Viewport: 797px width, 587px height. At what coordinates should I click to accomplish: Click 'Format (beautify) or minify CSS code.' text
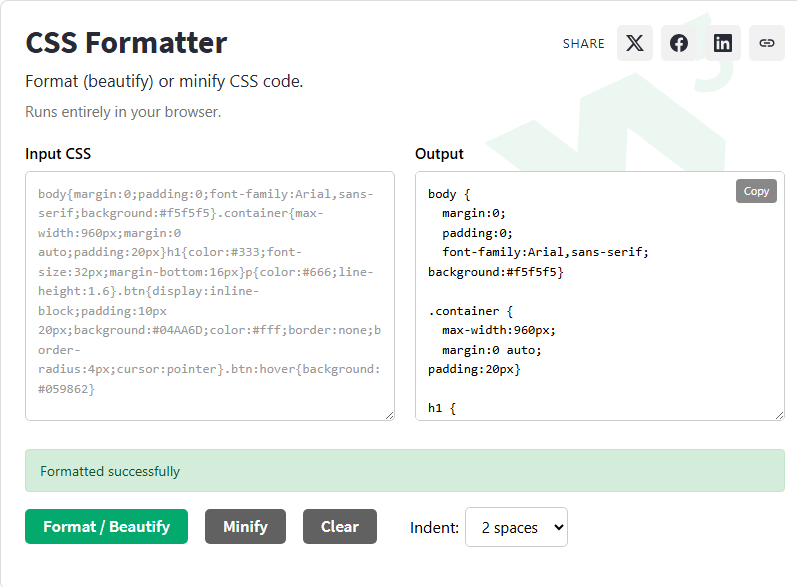(164, 81)
